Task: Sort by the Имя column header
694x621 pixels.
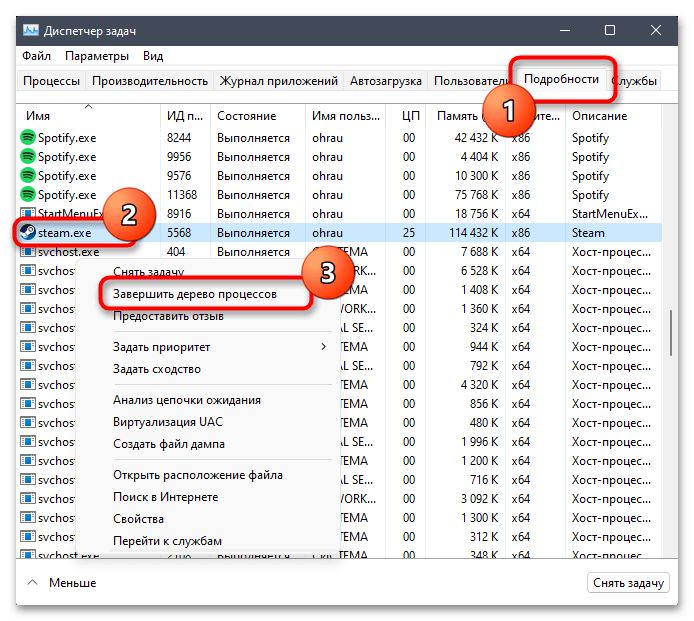Action: point(89,116)
